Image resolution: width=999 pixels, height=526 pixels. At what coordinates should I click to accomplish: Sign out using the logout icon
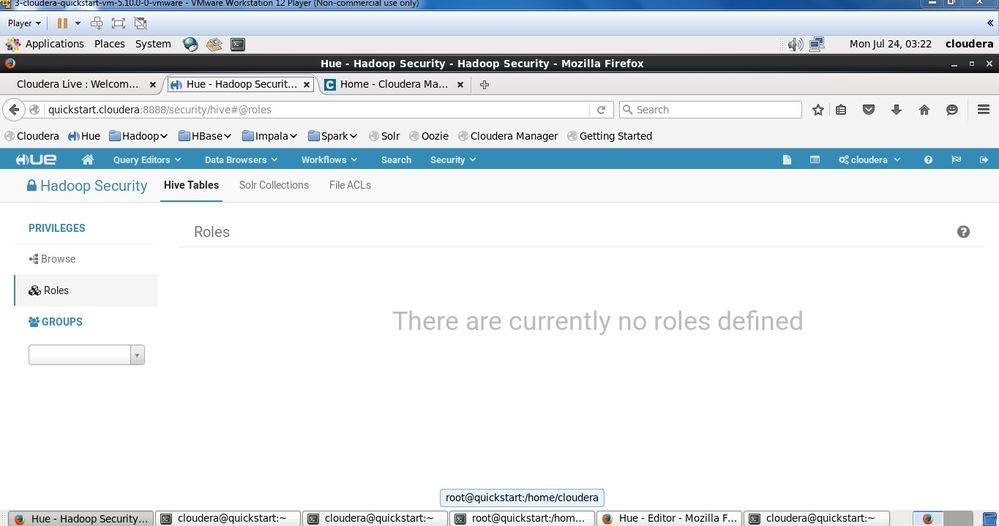(x=984, y=160)
